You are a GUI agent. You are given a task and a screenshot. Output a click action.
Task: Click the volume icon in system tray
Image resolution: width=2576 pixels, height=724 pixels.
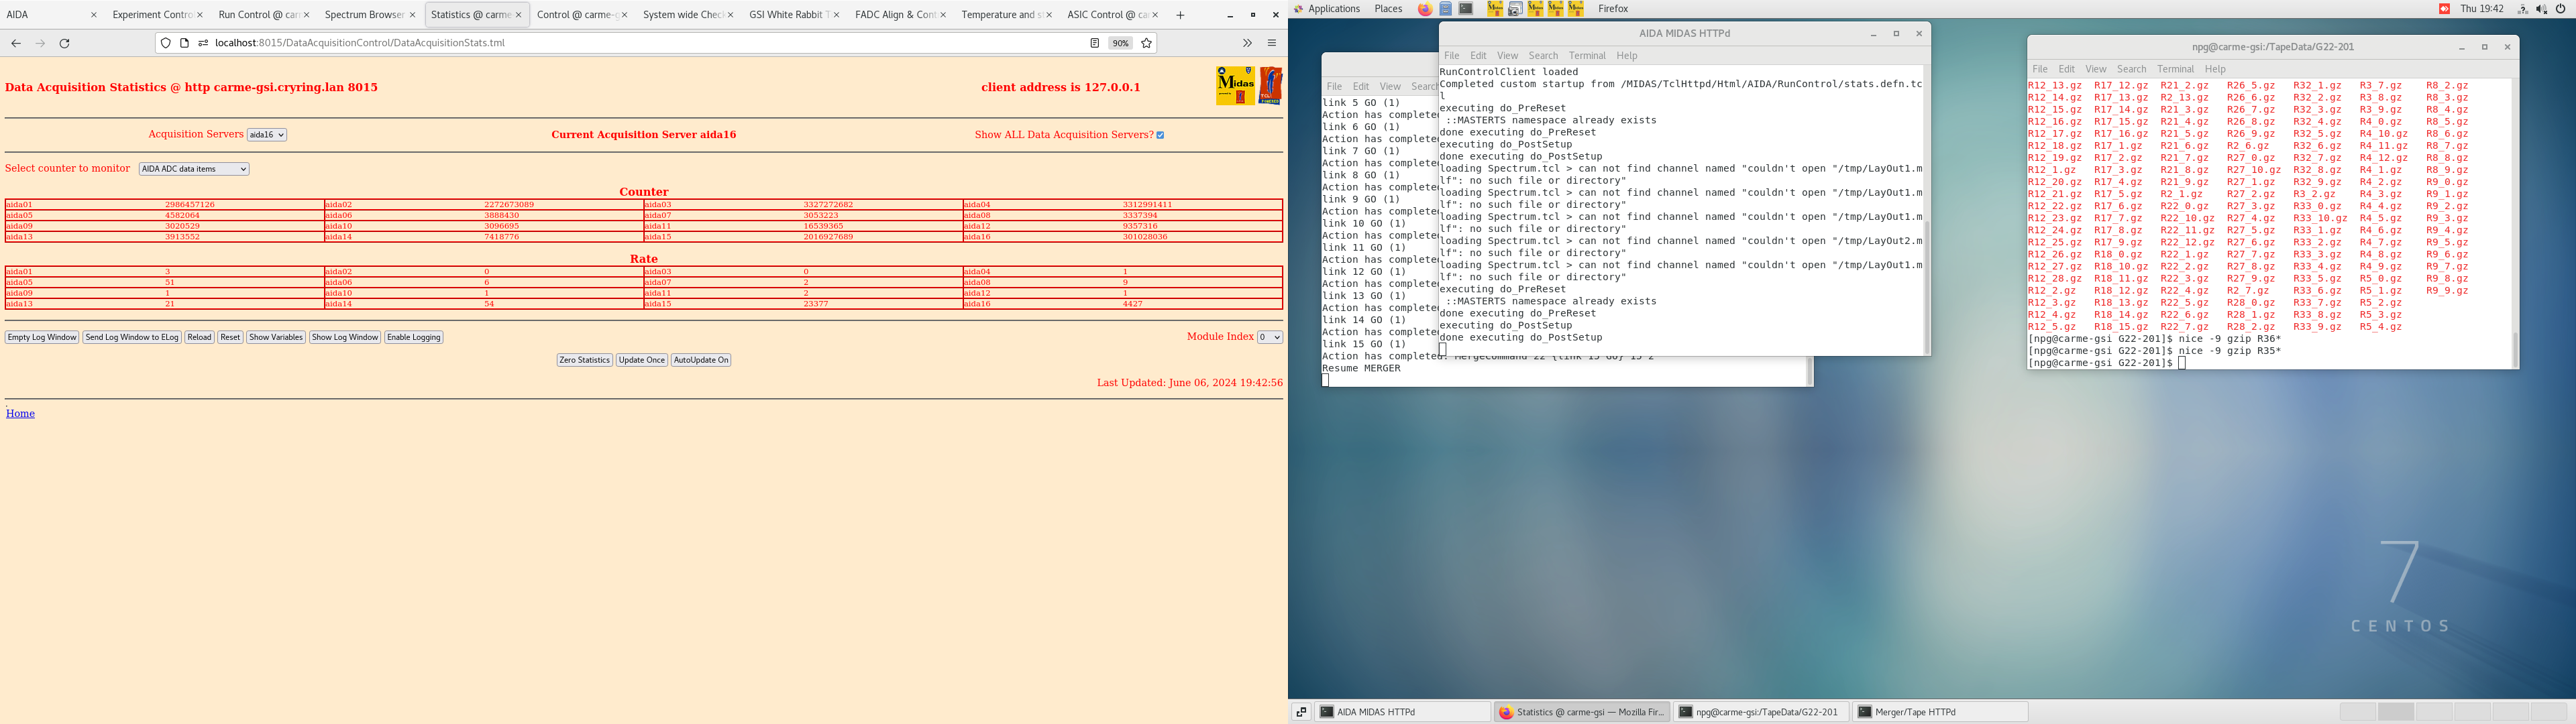pos(2541,9)
